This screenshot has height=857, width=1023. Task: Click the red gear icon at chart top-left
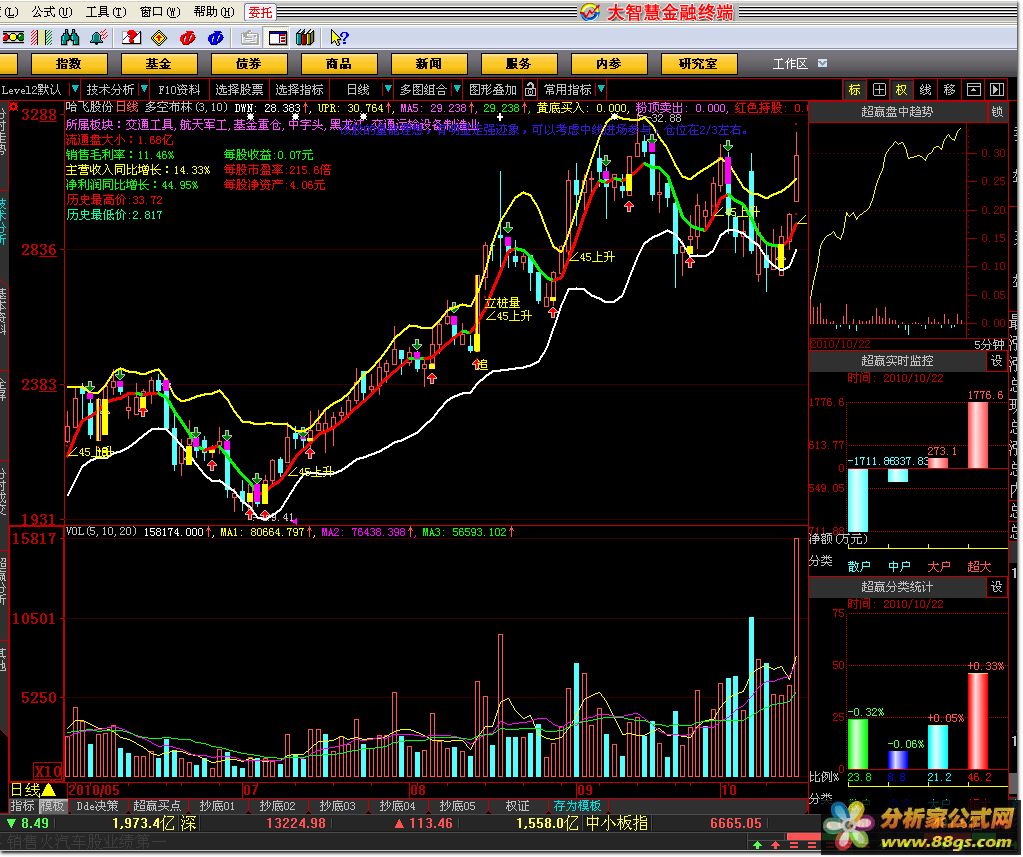coord(12,107)
